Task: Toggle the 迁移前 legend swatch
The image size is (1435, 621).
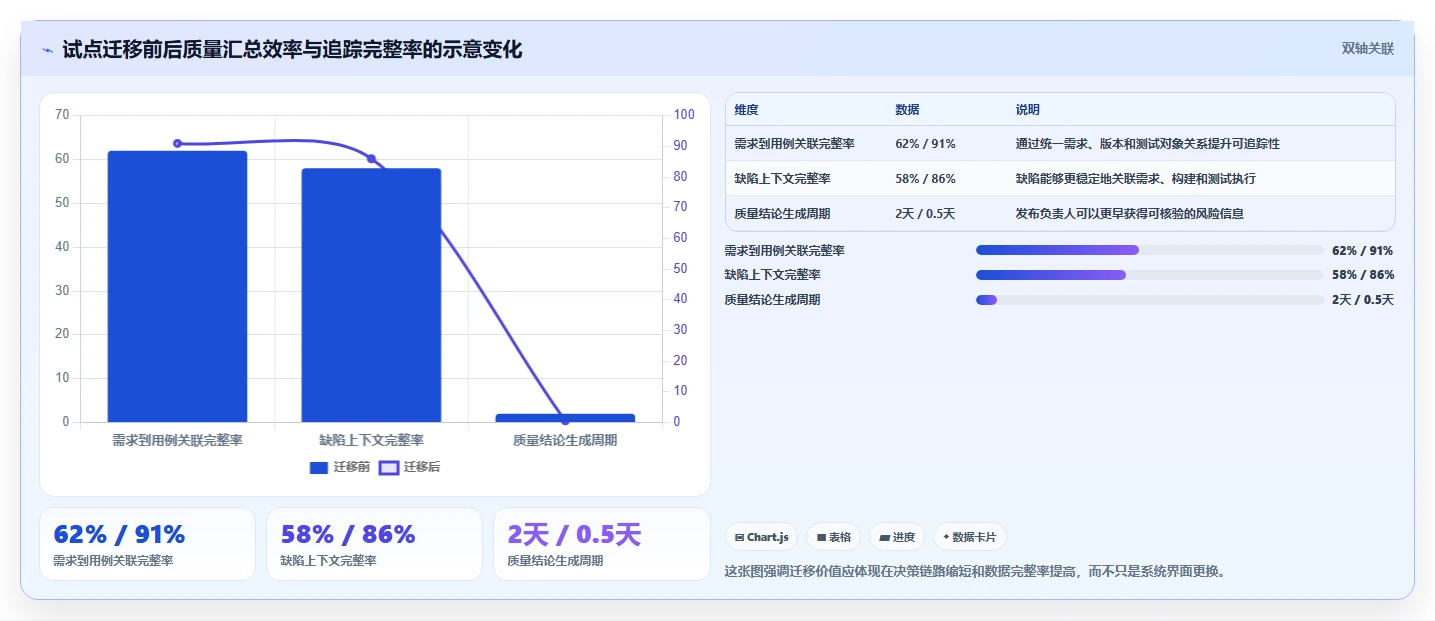Action: tap(319, 467)
